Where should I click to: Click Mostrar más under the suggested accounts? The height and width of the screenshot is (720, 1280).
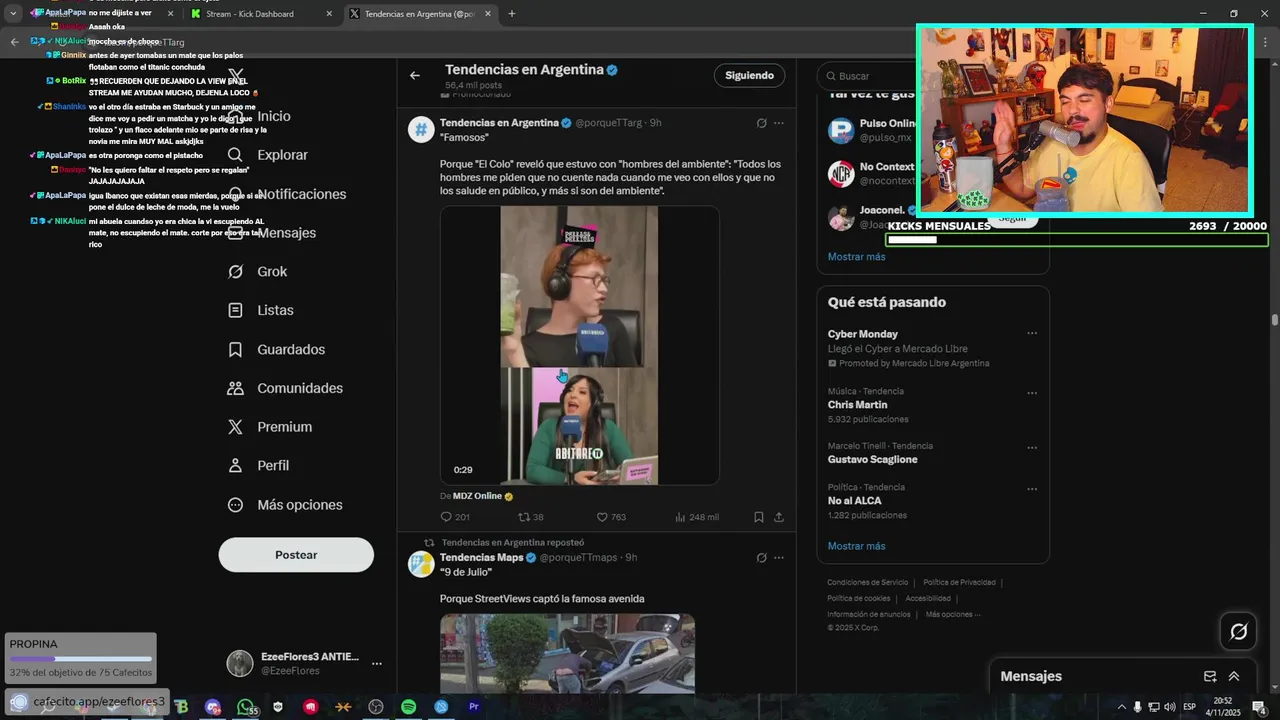point(856,257)
